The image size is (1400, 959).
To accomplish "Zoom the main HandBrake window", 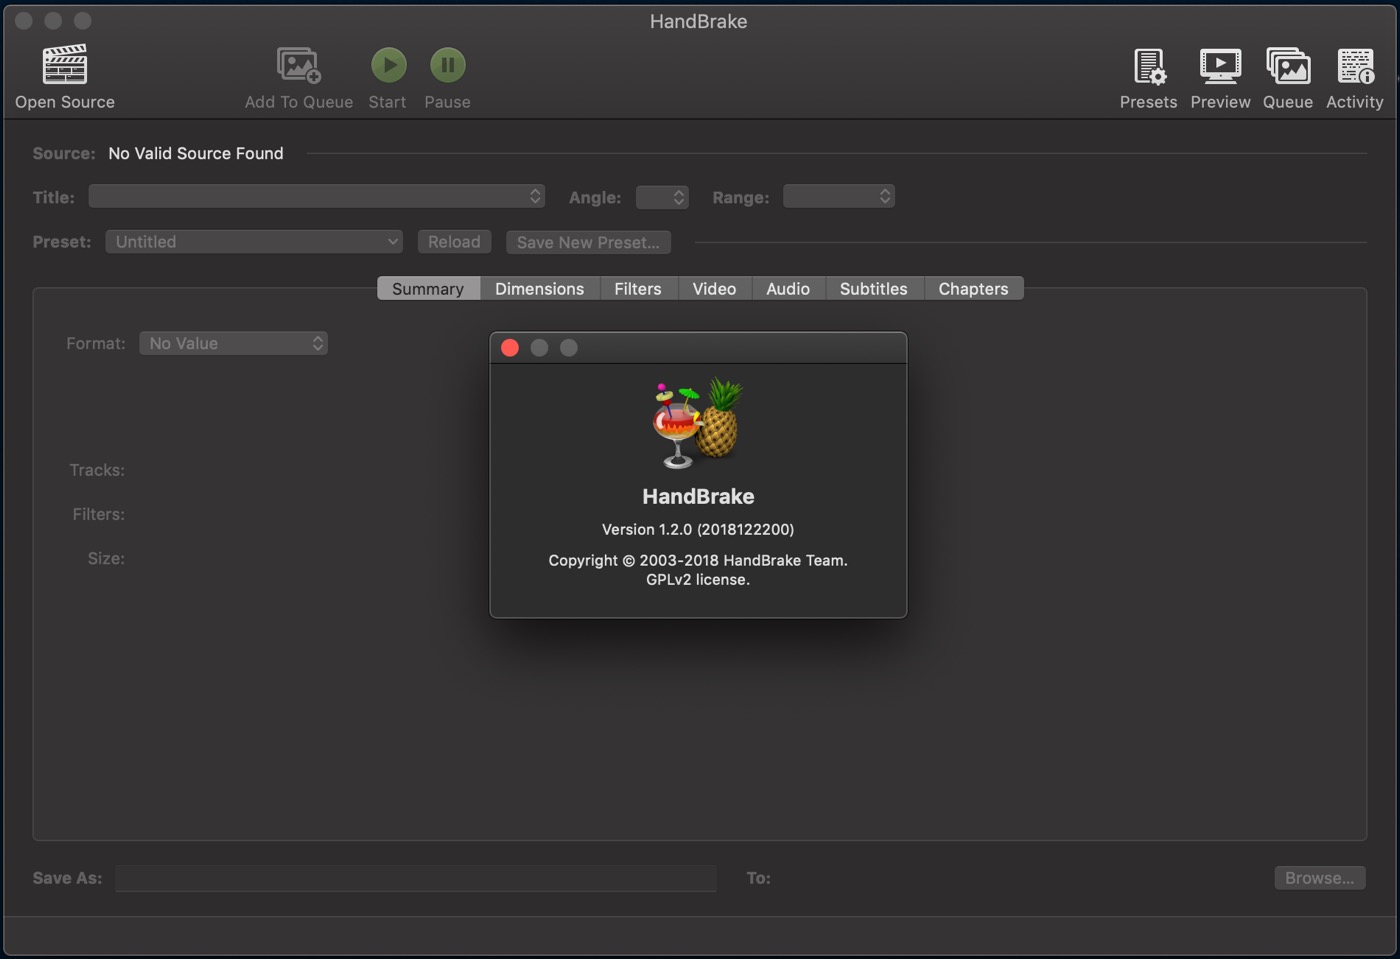I will point(83,21).
